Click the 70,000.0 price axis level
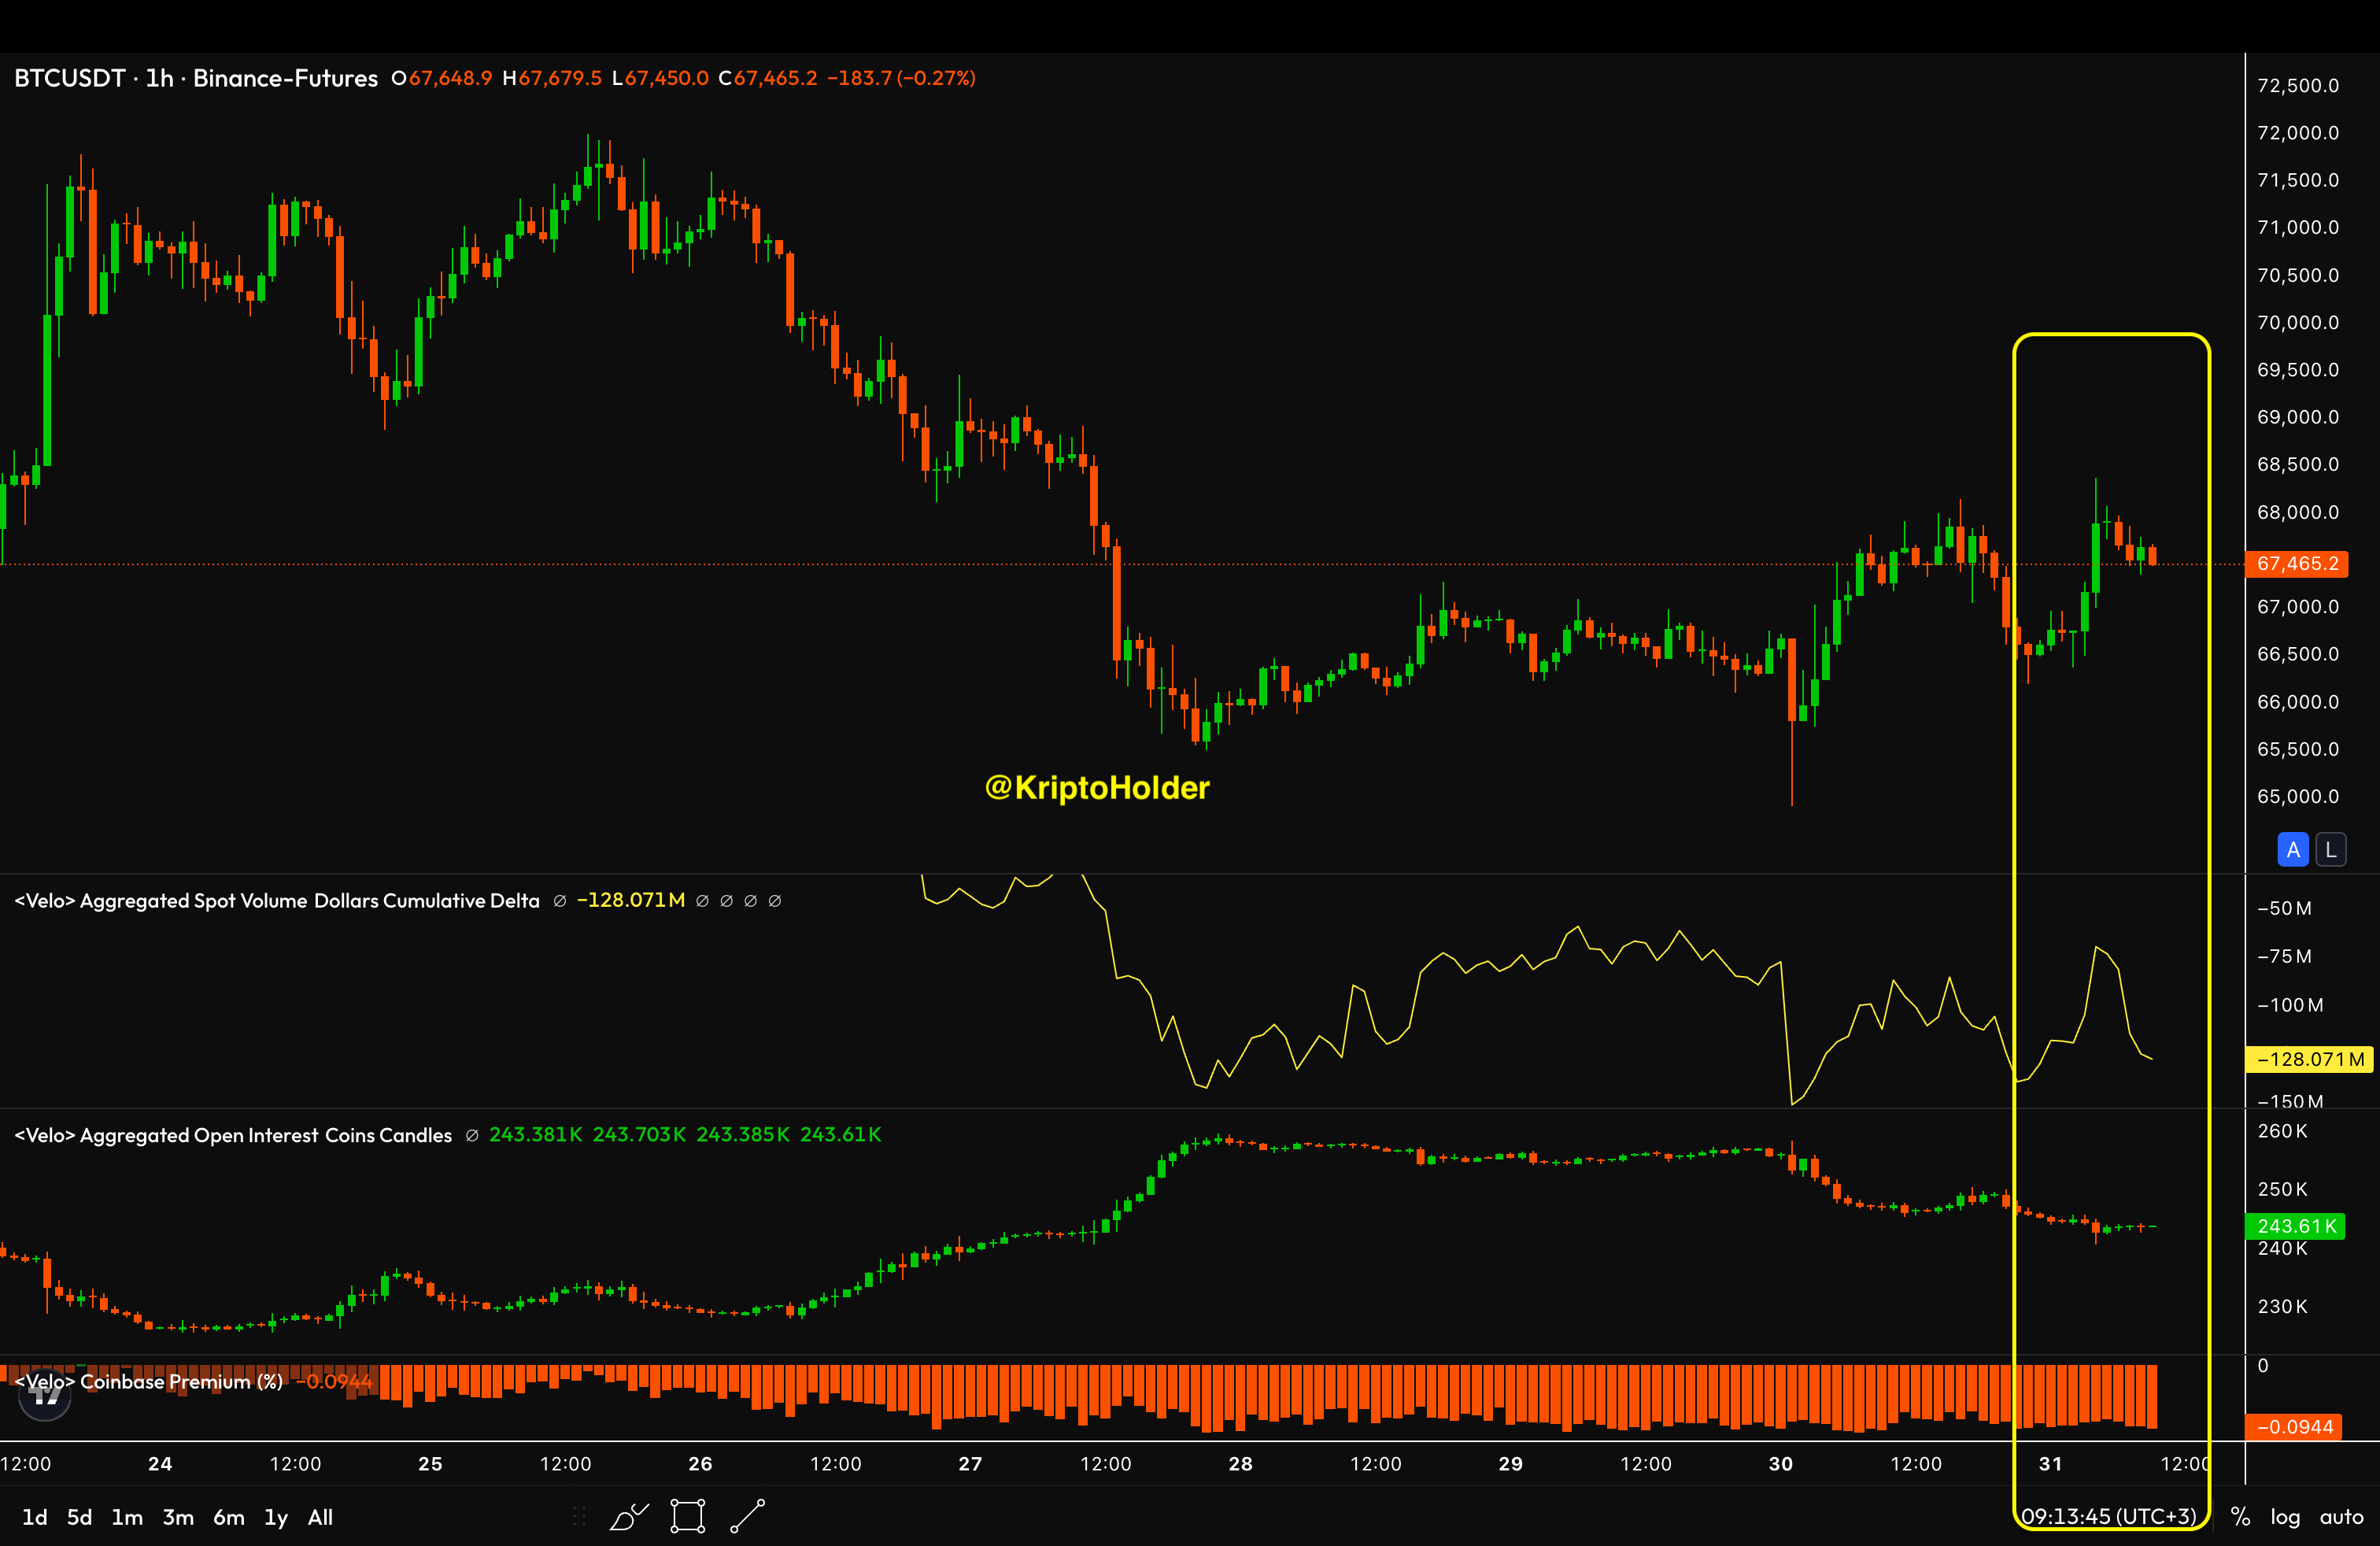The width and height of the screenshot is (2380, 1546). 2298,322
